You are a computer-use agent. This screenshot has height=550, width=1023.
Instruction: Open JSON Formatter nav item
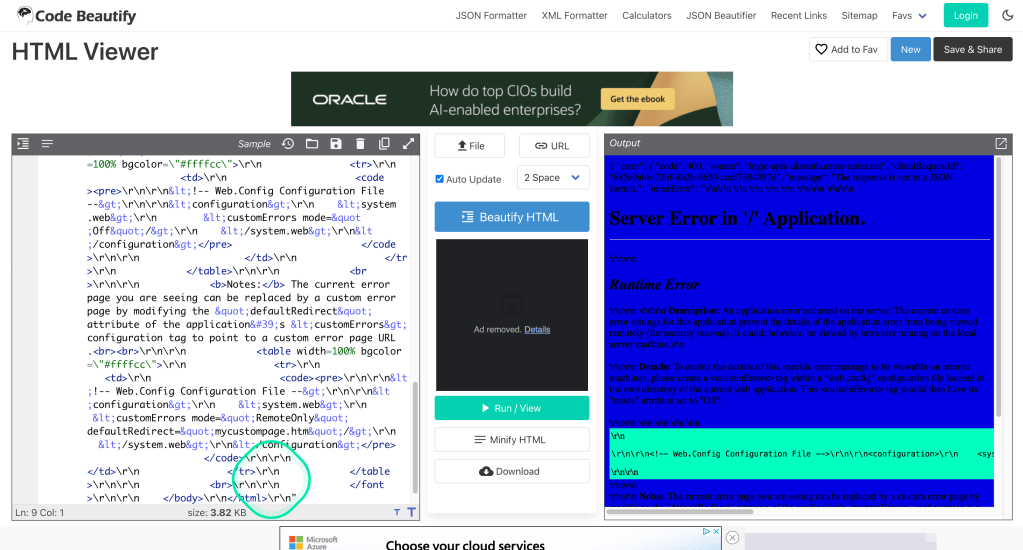click(491, 16)
